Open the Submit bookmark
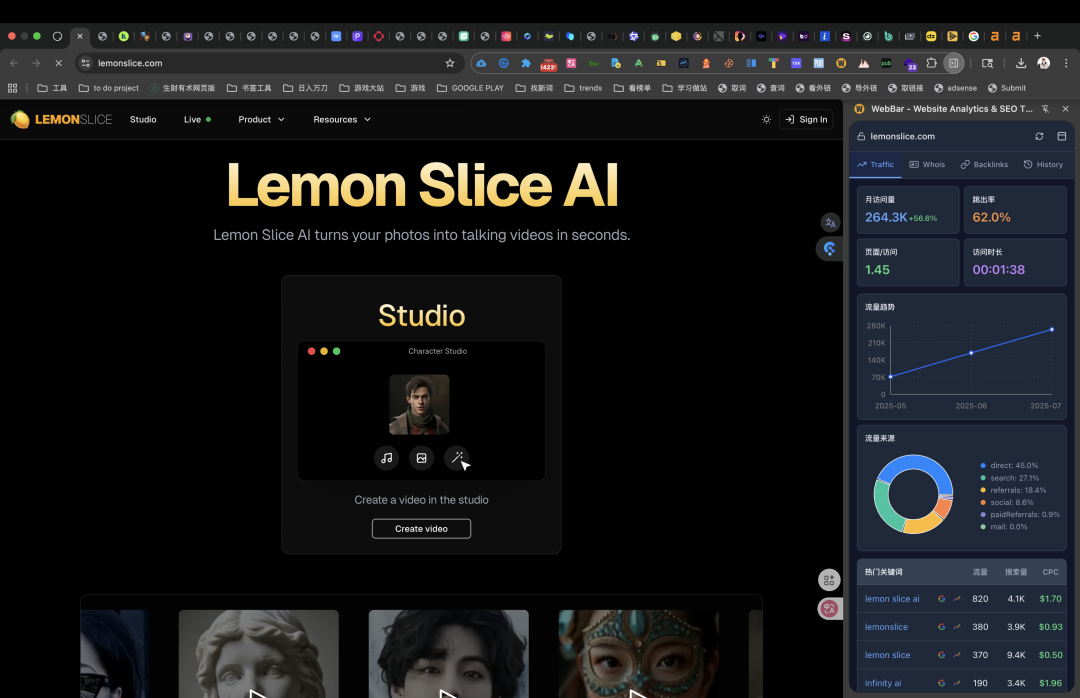 (x=1006, y=88)
